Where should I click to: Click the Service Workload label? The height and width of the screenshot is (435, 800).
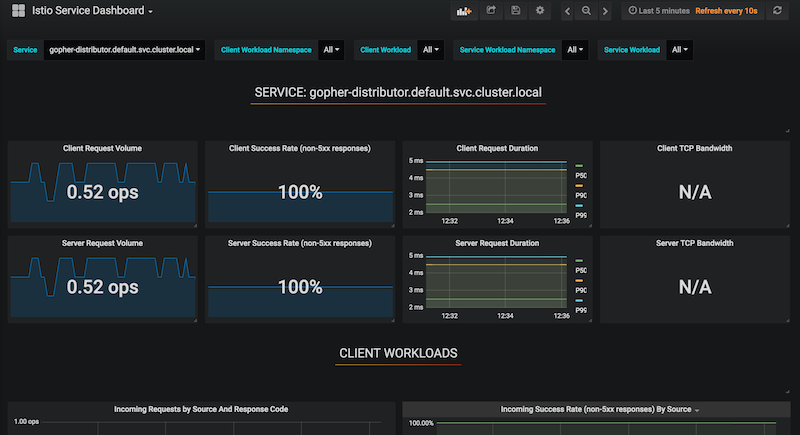point(632,50)
